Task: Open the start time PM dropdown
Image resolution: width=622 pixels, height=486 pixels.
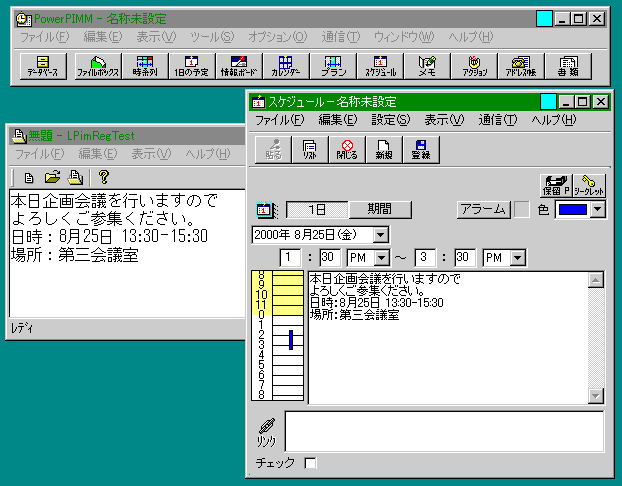Action: click(x=380, y=258)
